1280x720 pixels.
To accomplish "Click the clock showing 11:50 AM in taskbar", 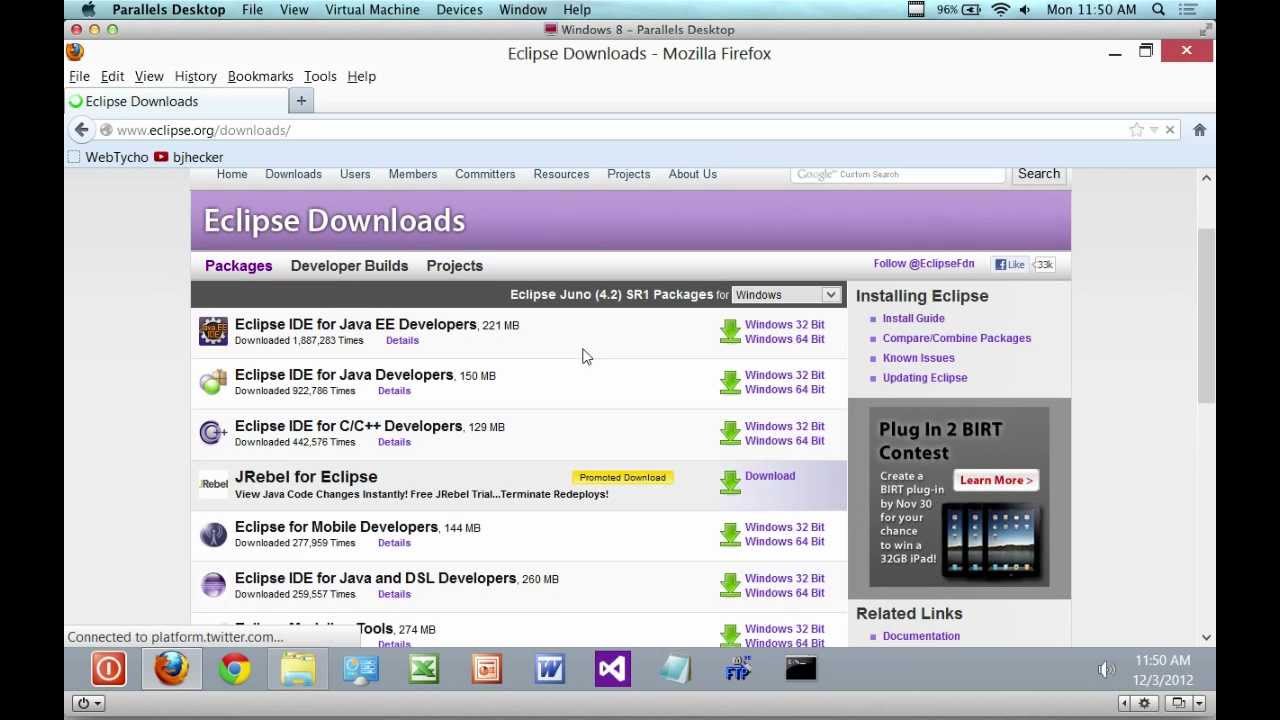I will coord(1162,660).
